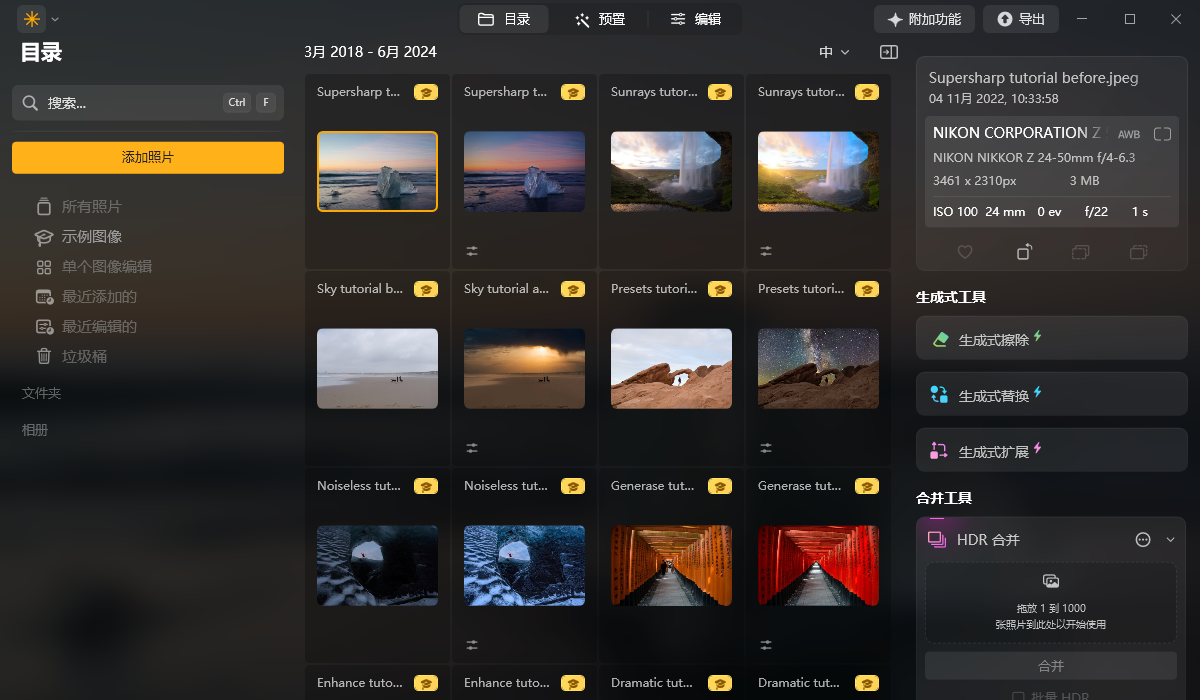
Task: Click the 添加照片 button
Action: (x=147, y=158)
